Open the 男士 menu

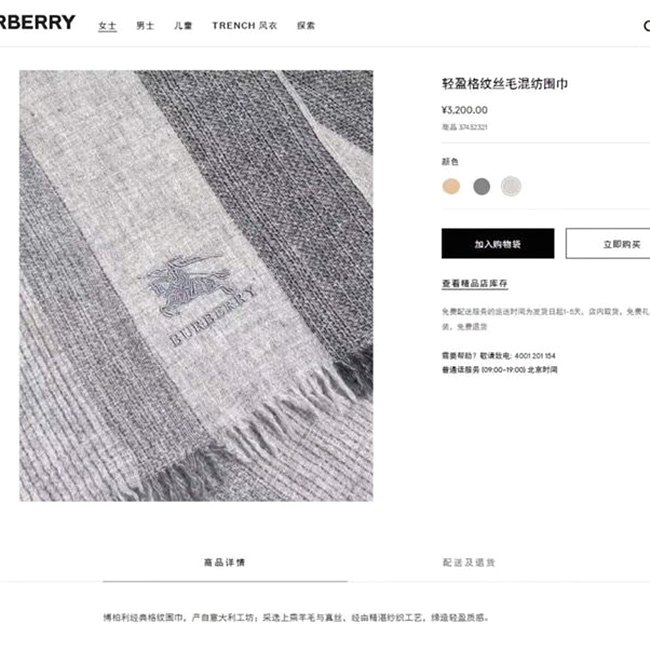pyautogui.click(x=145, y=26)
